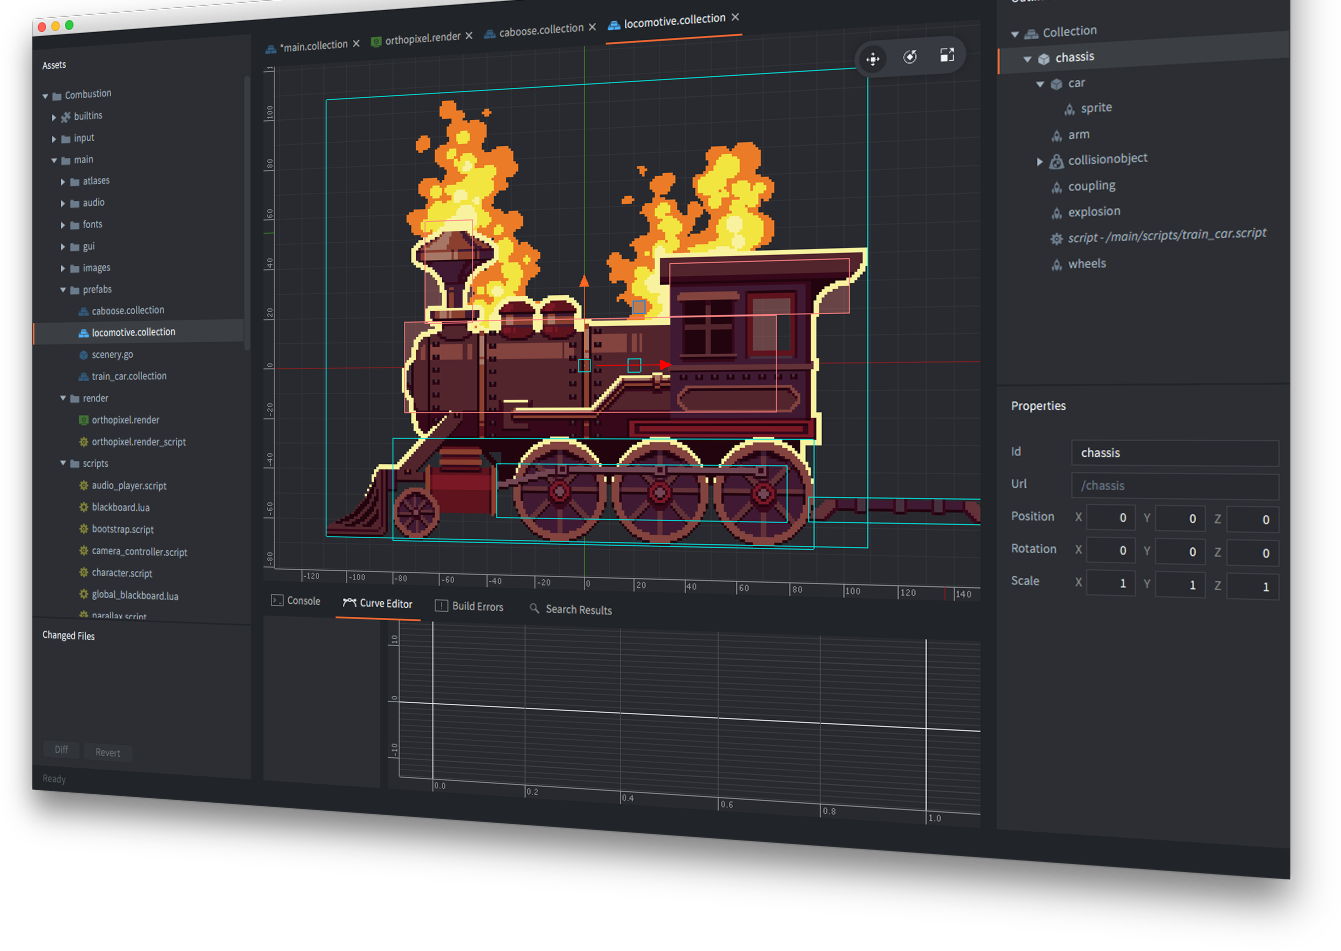Click the Position X value field
Image resolution: width=1341 pixels, height=951 pixels.
click(x=1111, y=518)
